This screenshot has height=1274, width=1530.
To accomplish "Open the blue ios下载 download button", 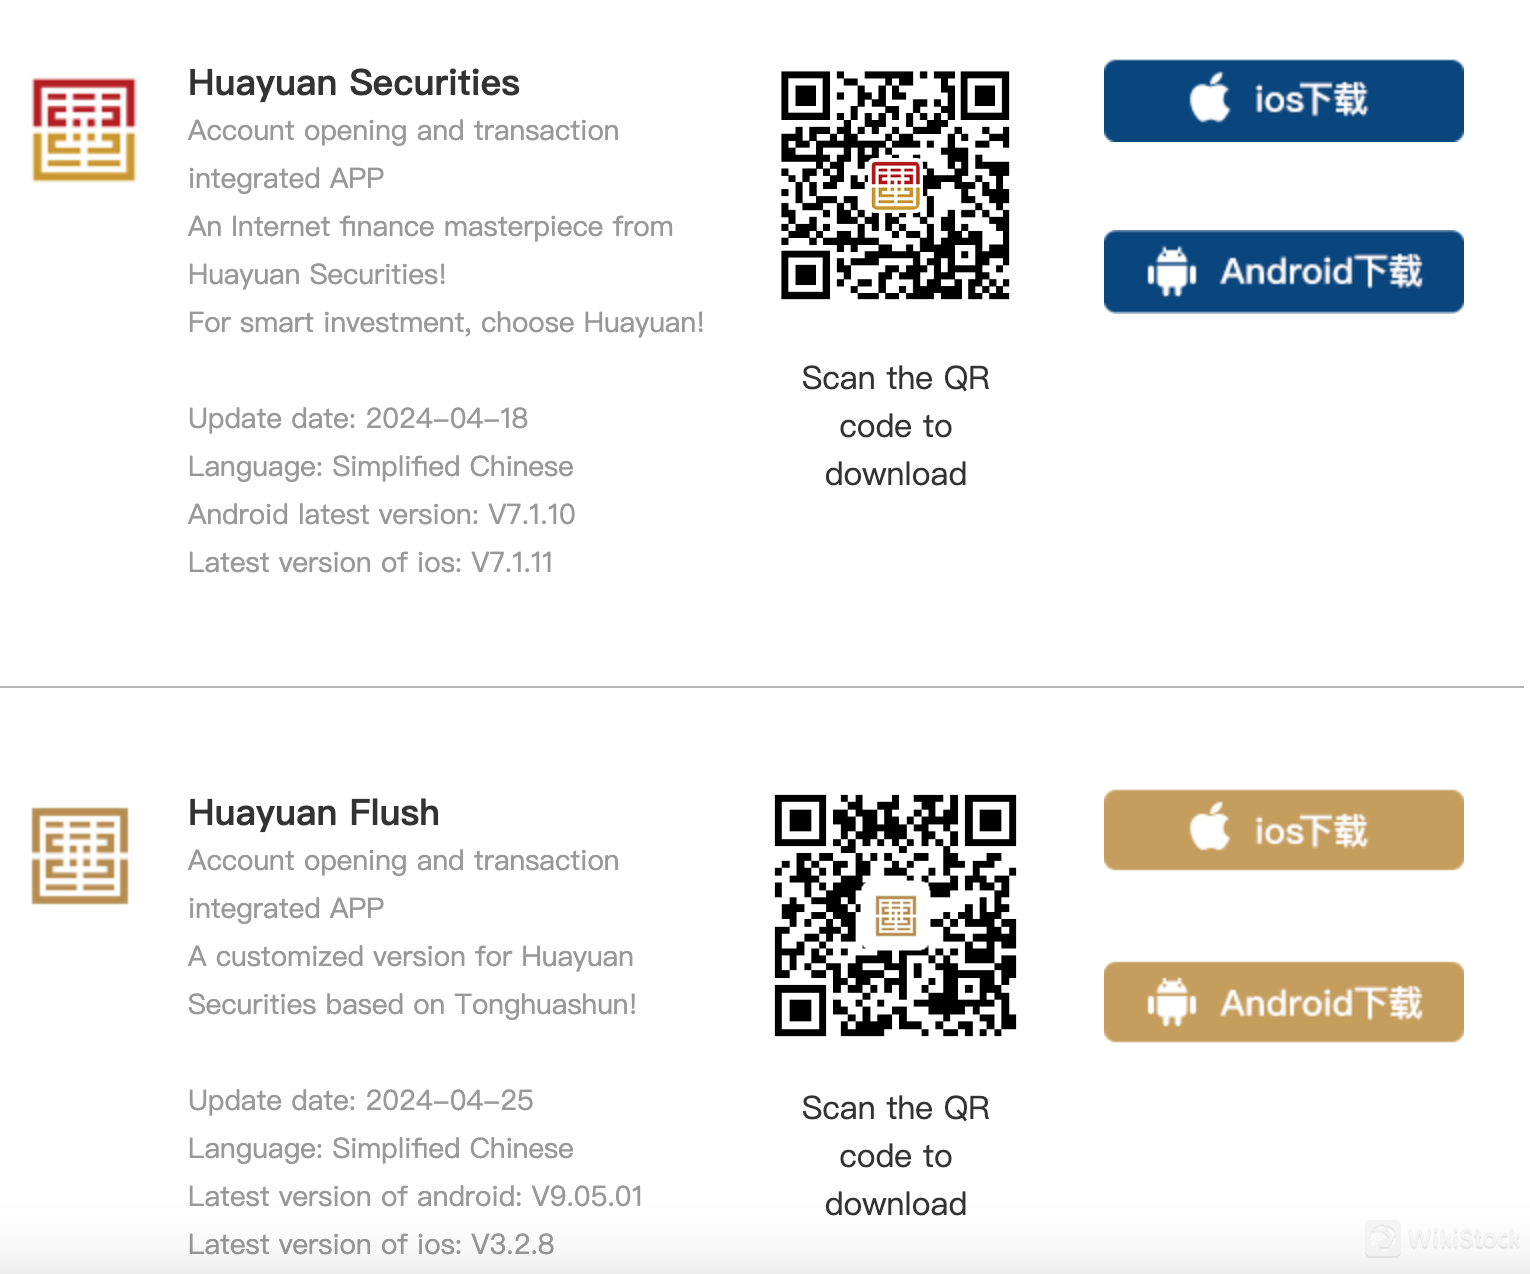I will (x=1283, y=99).
